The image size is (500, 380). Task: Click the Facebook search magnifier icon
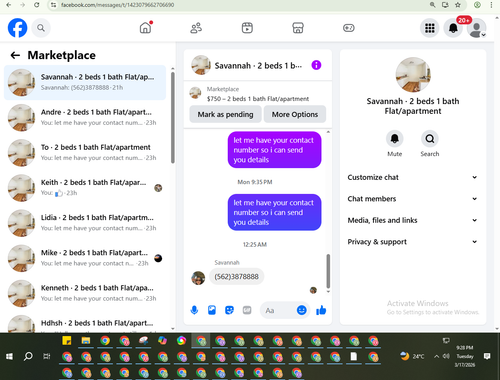click(41, 28)
